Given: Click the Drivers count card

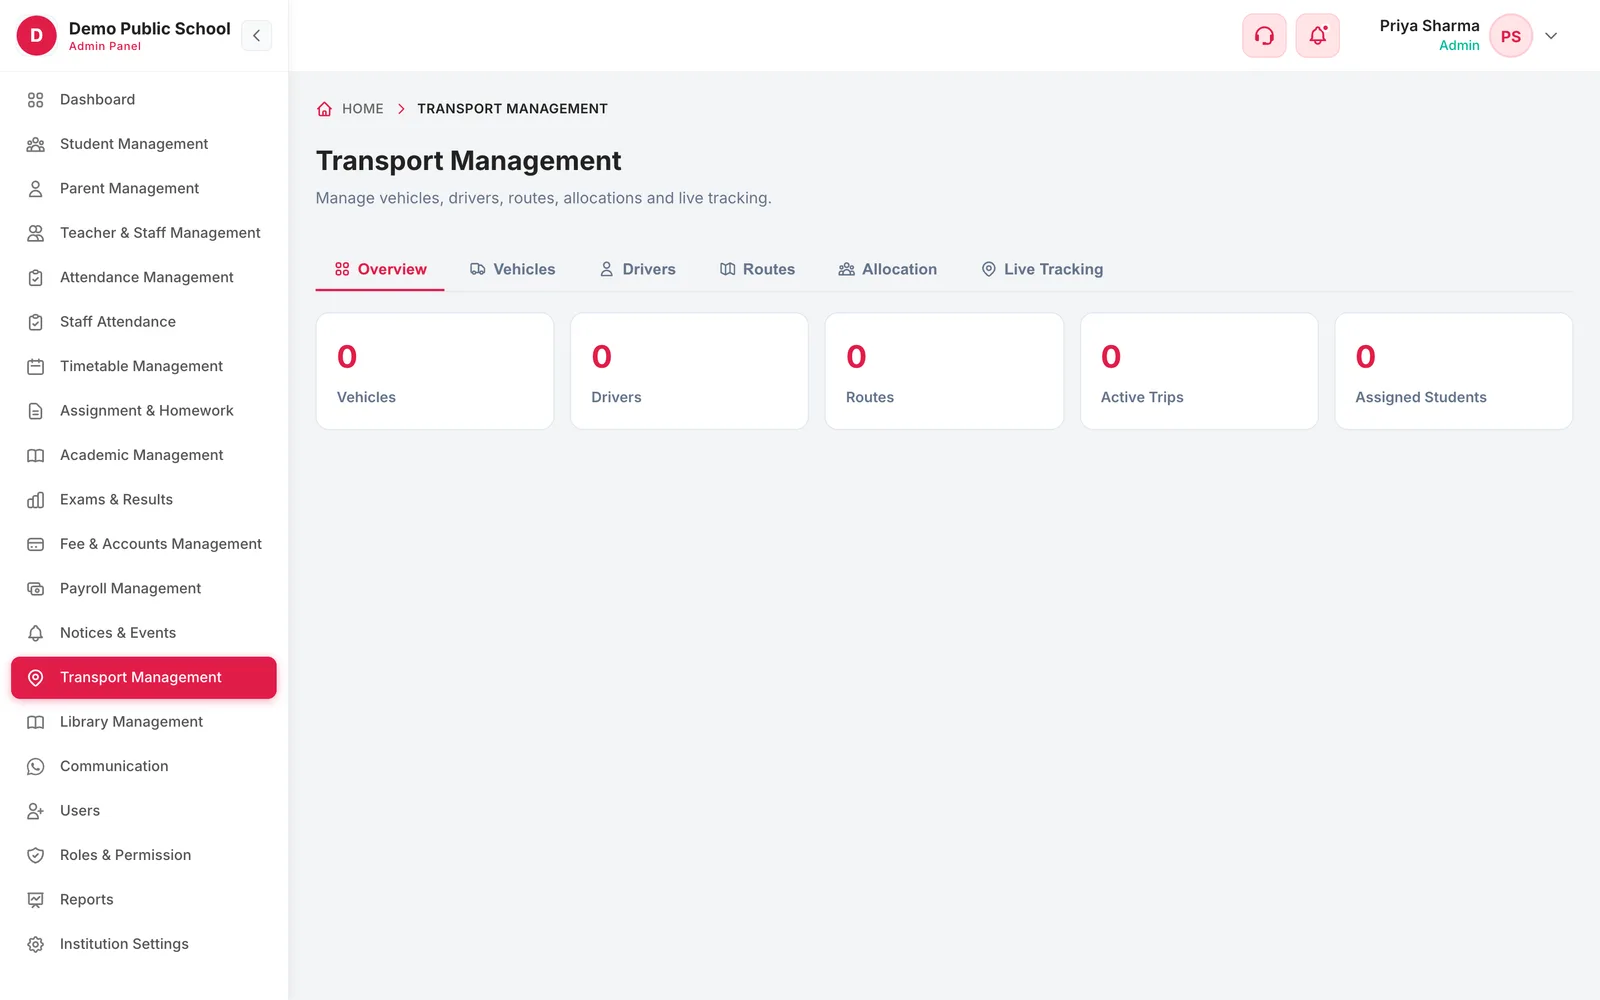Looking at the screenshot, I should (x=689, y=371).
